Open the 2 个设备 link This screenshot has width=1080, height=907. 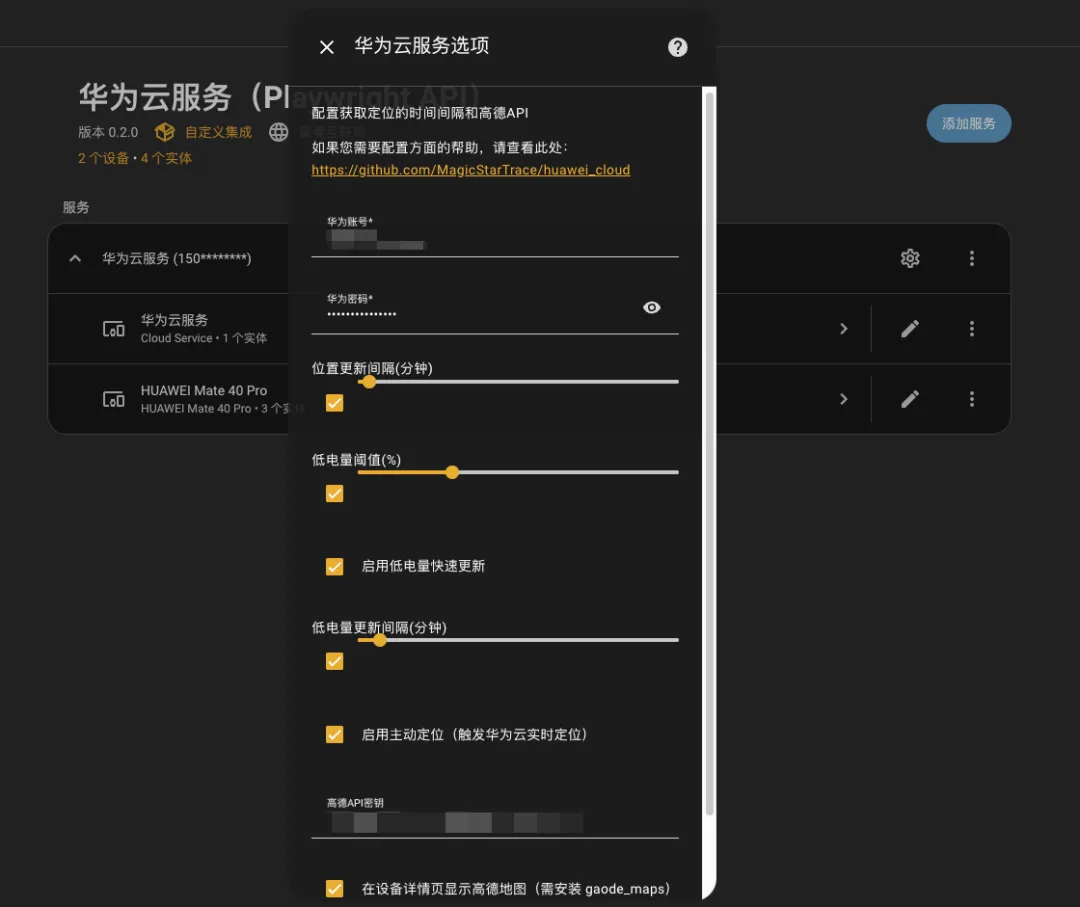103,158
